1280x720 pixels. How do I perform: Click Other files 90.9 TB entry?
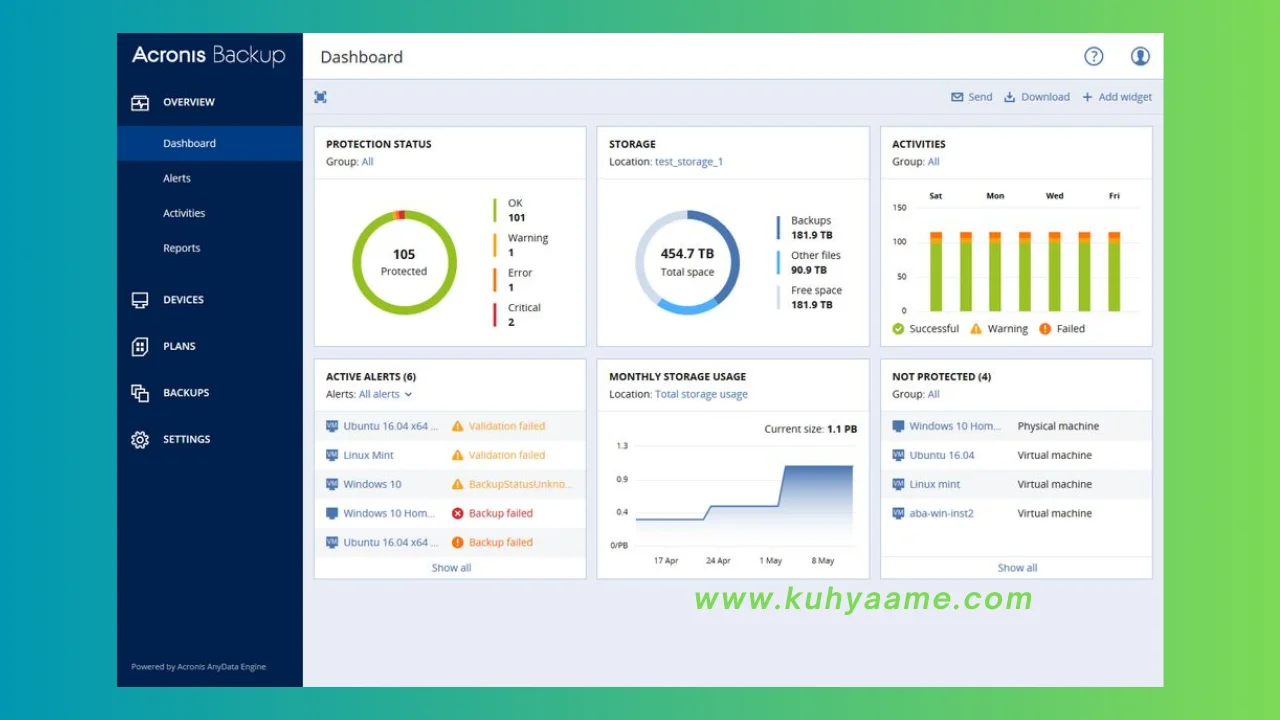click(x=816, y=263)
